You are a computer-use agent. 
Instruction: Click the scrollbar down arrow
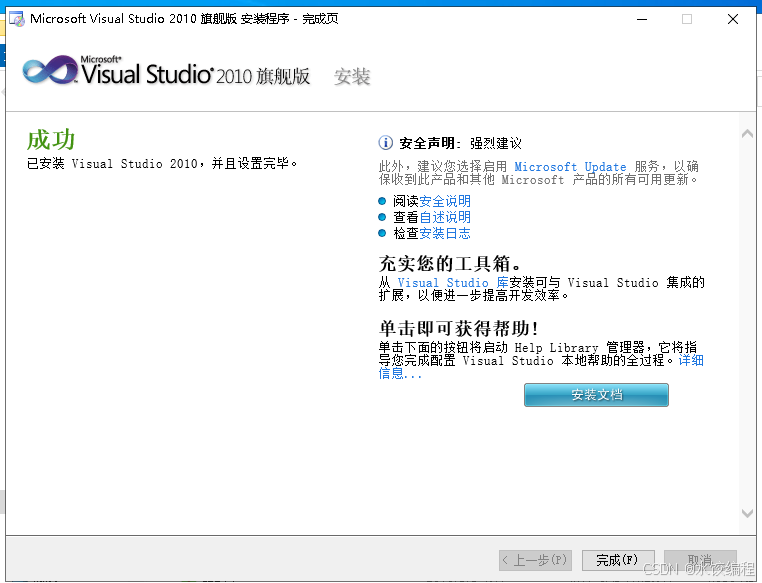pyautogui.click(x=747, y=513)
